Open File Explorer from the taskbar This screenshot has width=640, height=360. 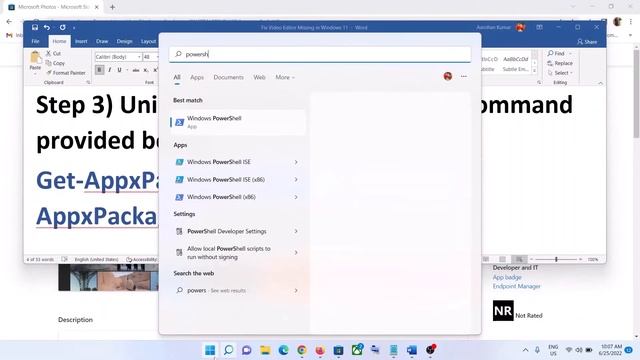point(265,350)
